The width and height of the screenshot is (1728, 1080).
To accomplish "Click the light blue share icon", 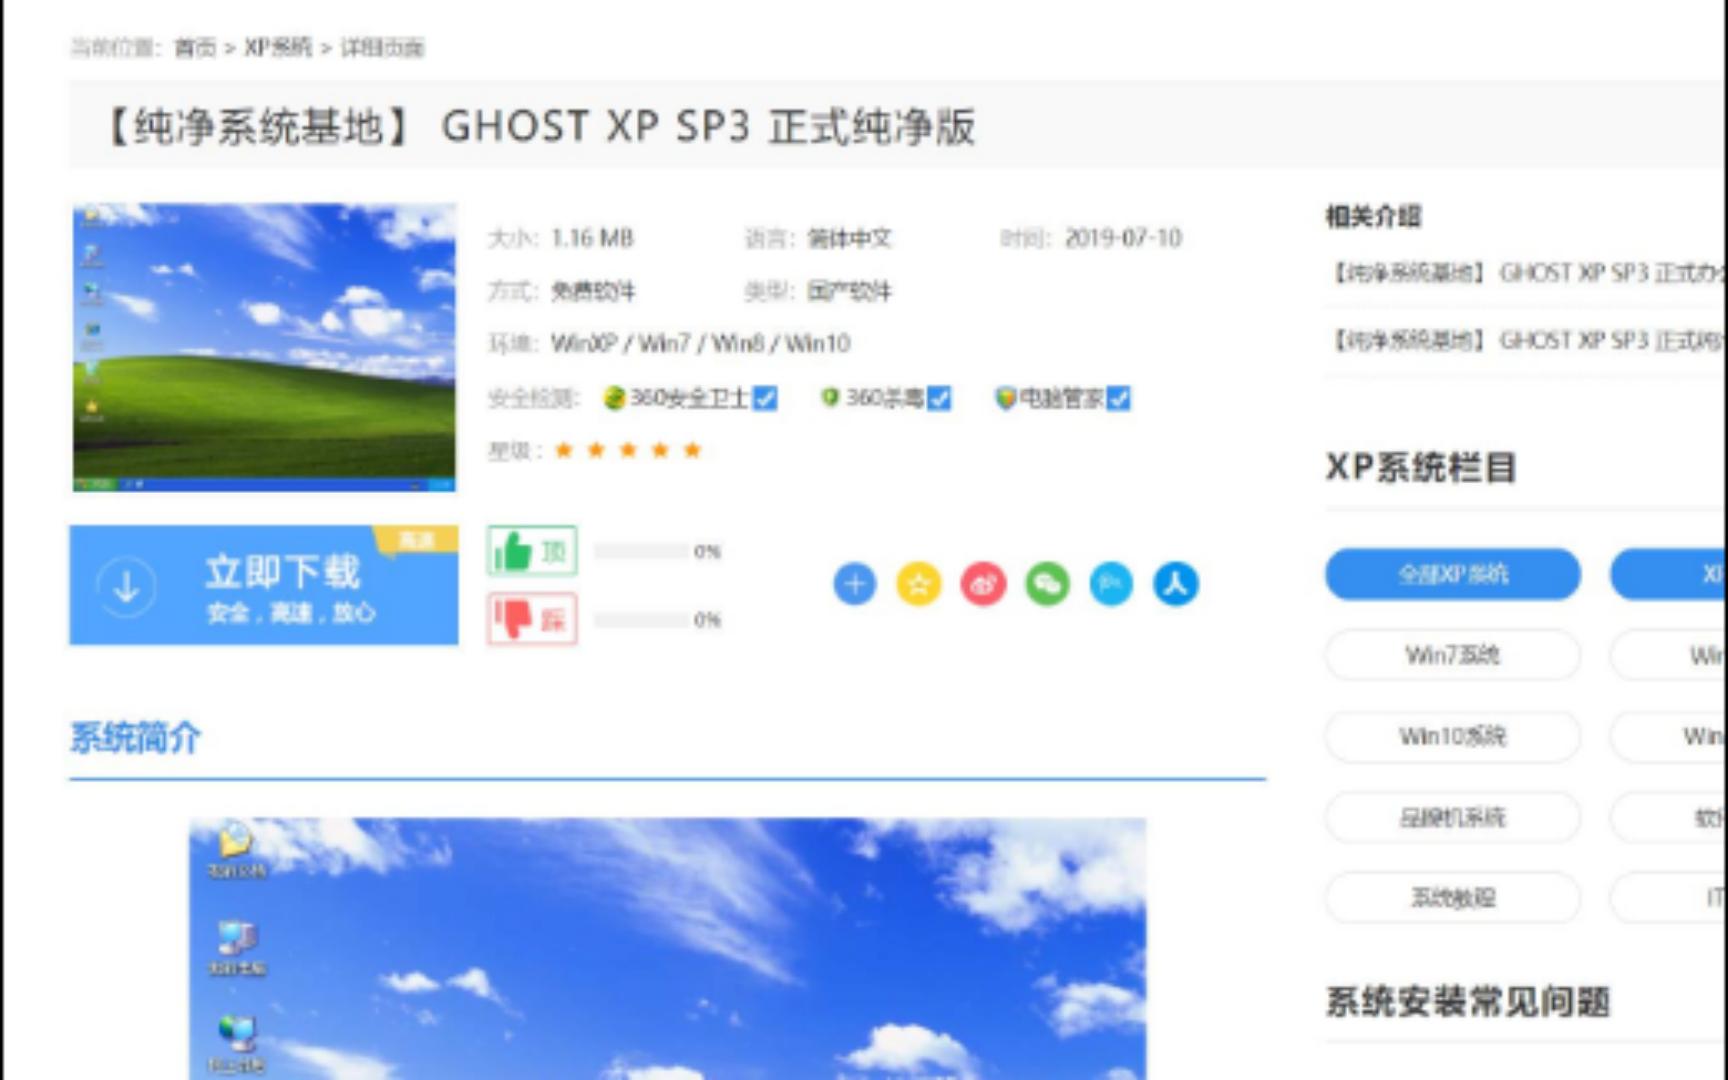I will [1111, 584].
